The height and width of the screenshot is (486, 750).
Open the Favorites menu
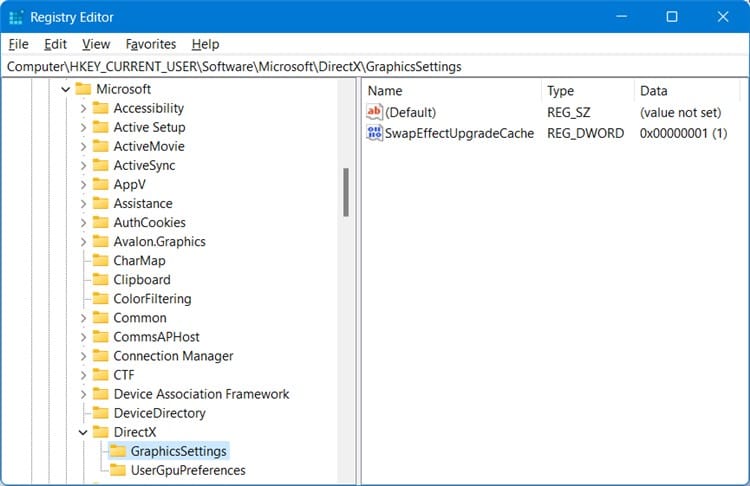(x=151, y=44)
